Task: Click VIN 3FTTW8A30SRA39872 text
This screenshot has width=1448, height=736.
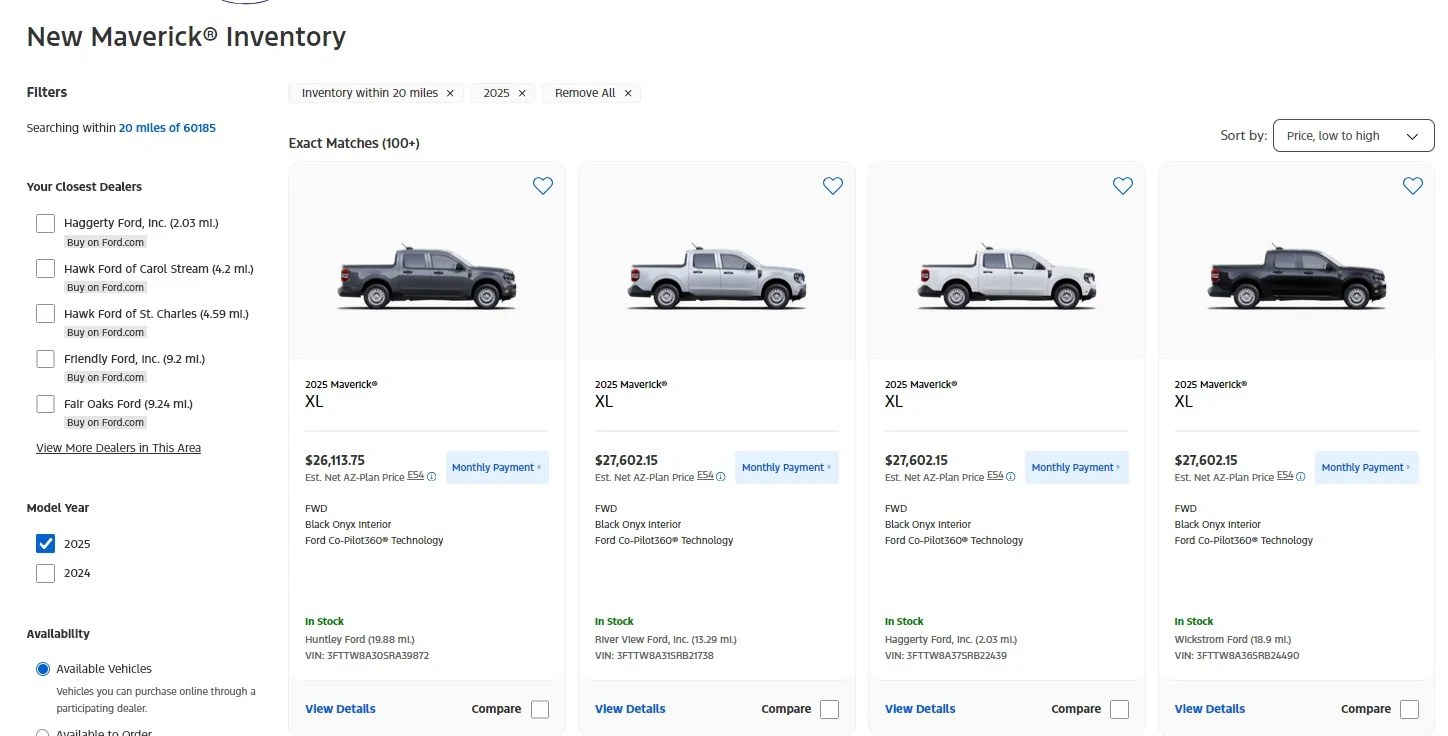Action: coord(367,656)
